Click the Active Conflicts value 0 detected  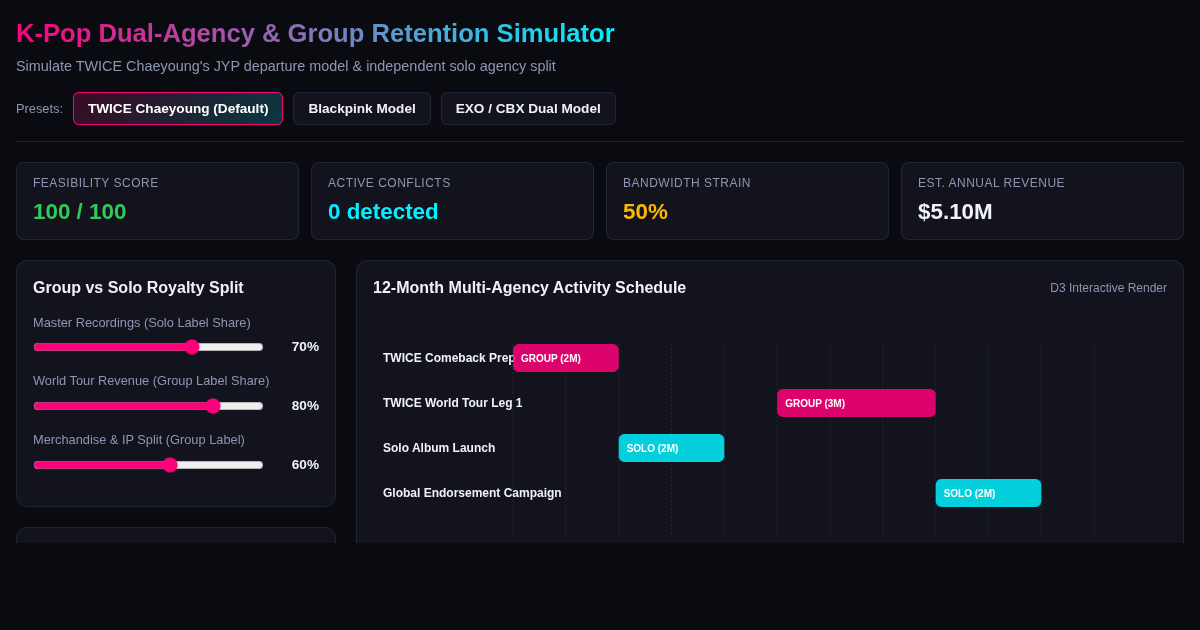click(383, 212)
